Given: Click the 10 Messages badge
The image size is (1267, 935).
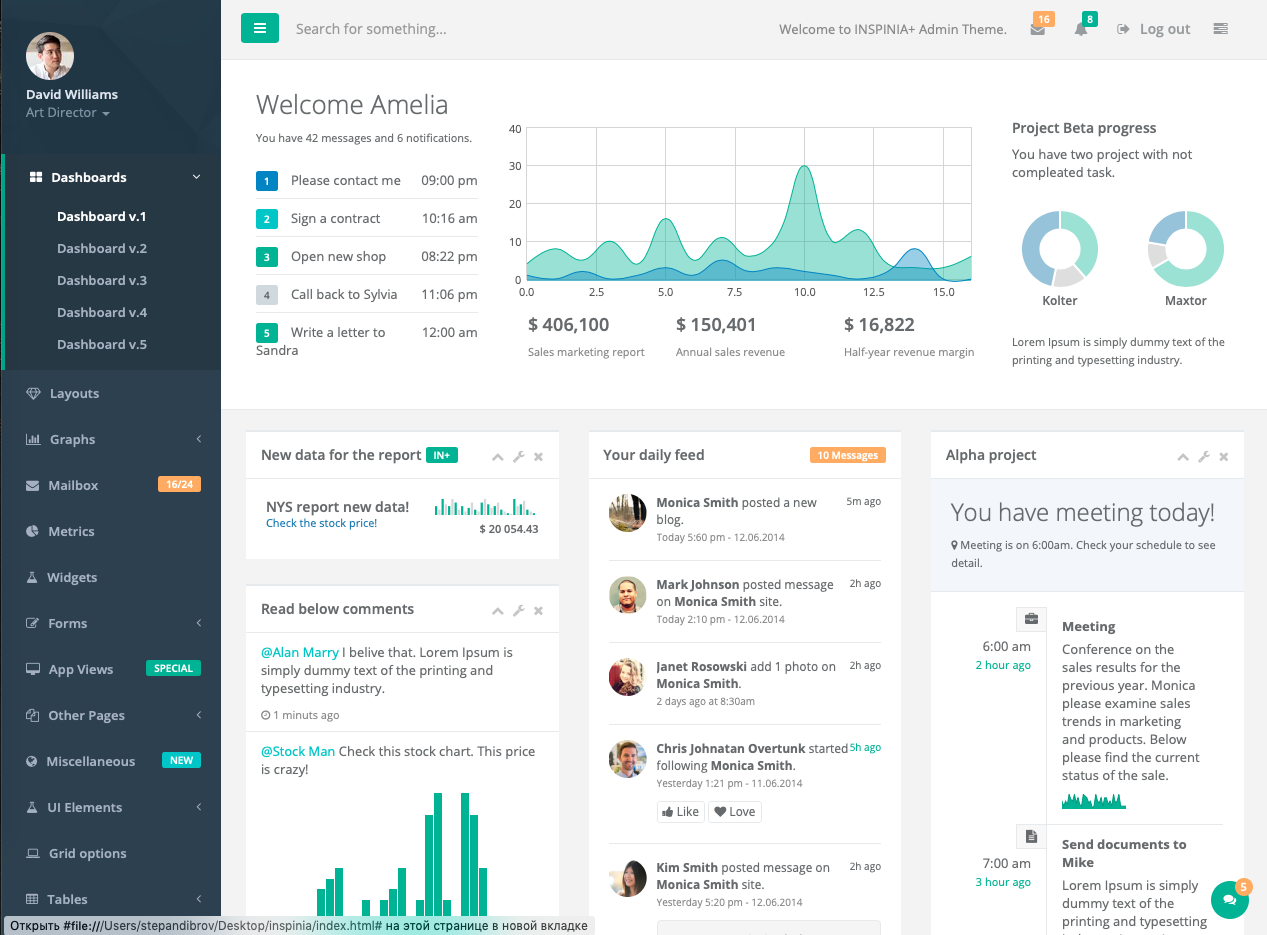Looking at the screenshot, I should (x=847, y=455).
